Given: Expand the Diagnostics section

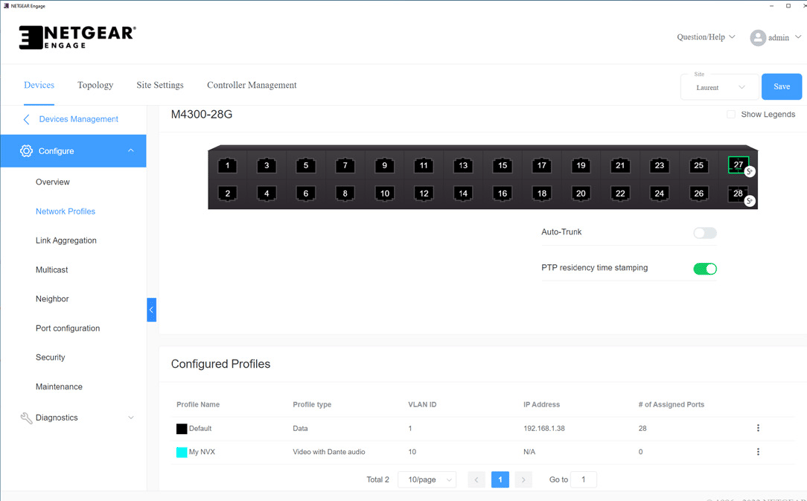Looking at the screenshot, I should pos(131,418).
